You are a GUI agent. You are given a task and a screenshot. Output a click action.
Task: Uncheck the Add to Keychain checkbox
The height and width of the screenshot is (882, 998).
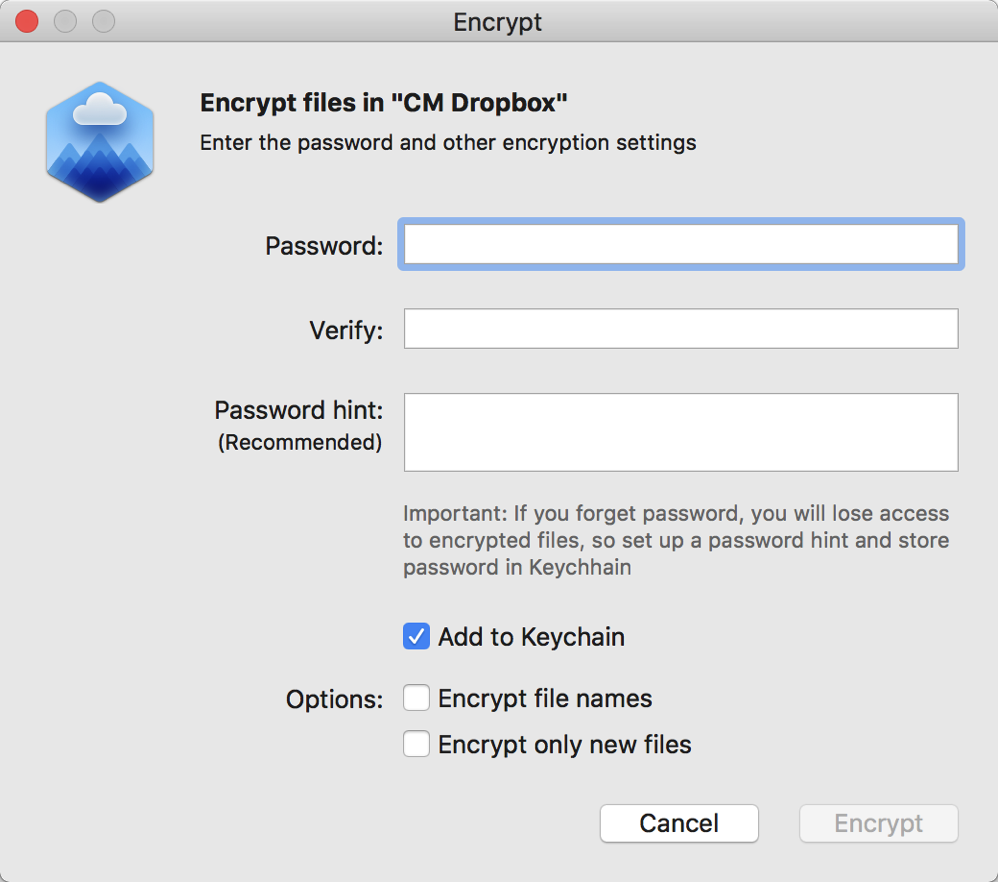pyautogui.click(x=417, y=637)
